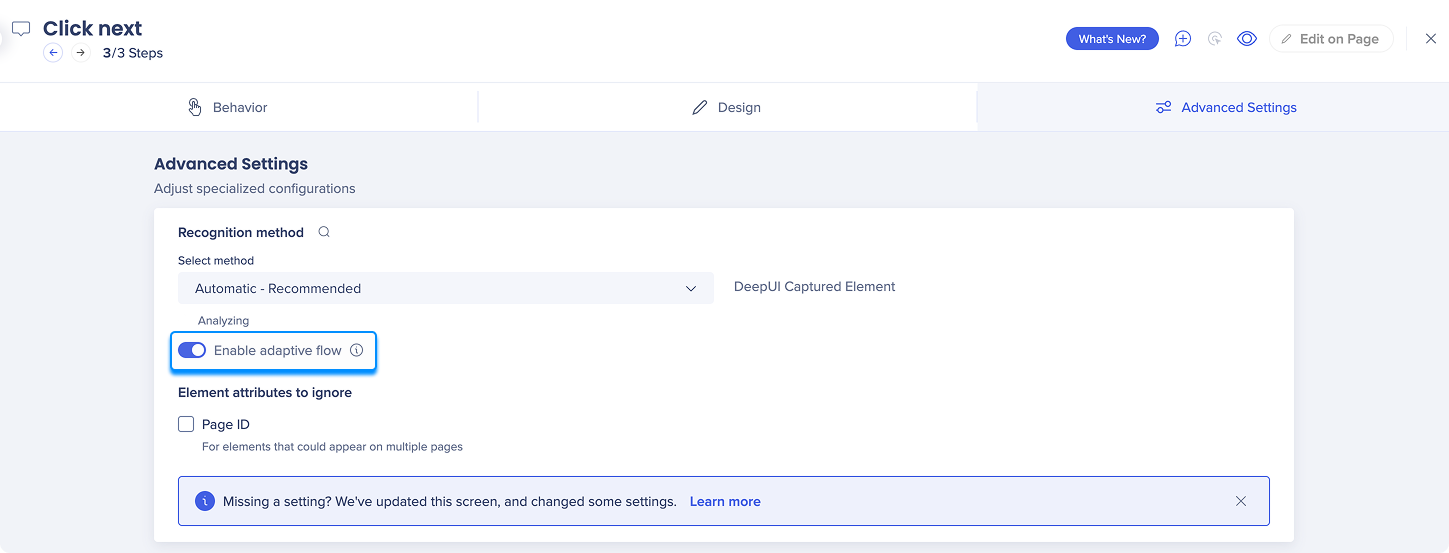This screenshot has height=553, width=1449.
Task: Go to the previous step arrow
Action: tap(53, 53)
